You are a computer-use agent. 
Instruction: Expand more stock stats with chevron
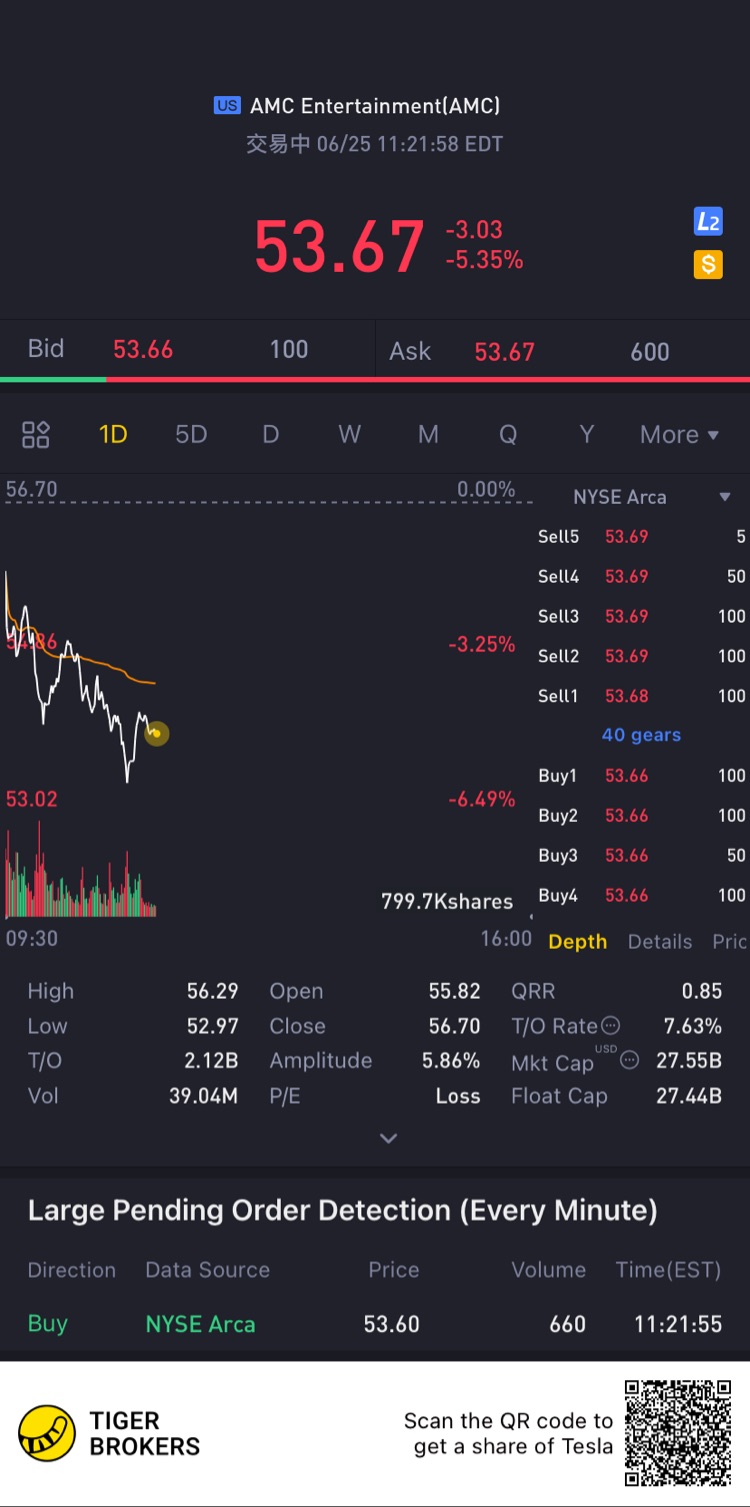point(388,1138)
